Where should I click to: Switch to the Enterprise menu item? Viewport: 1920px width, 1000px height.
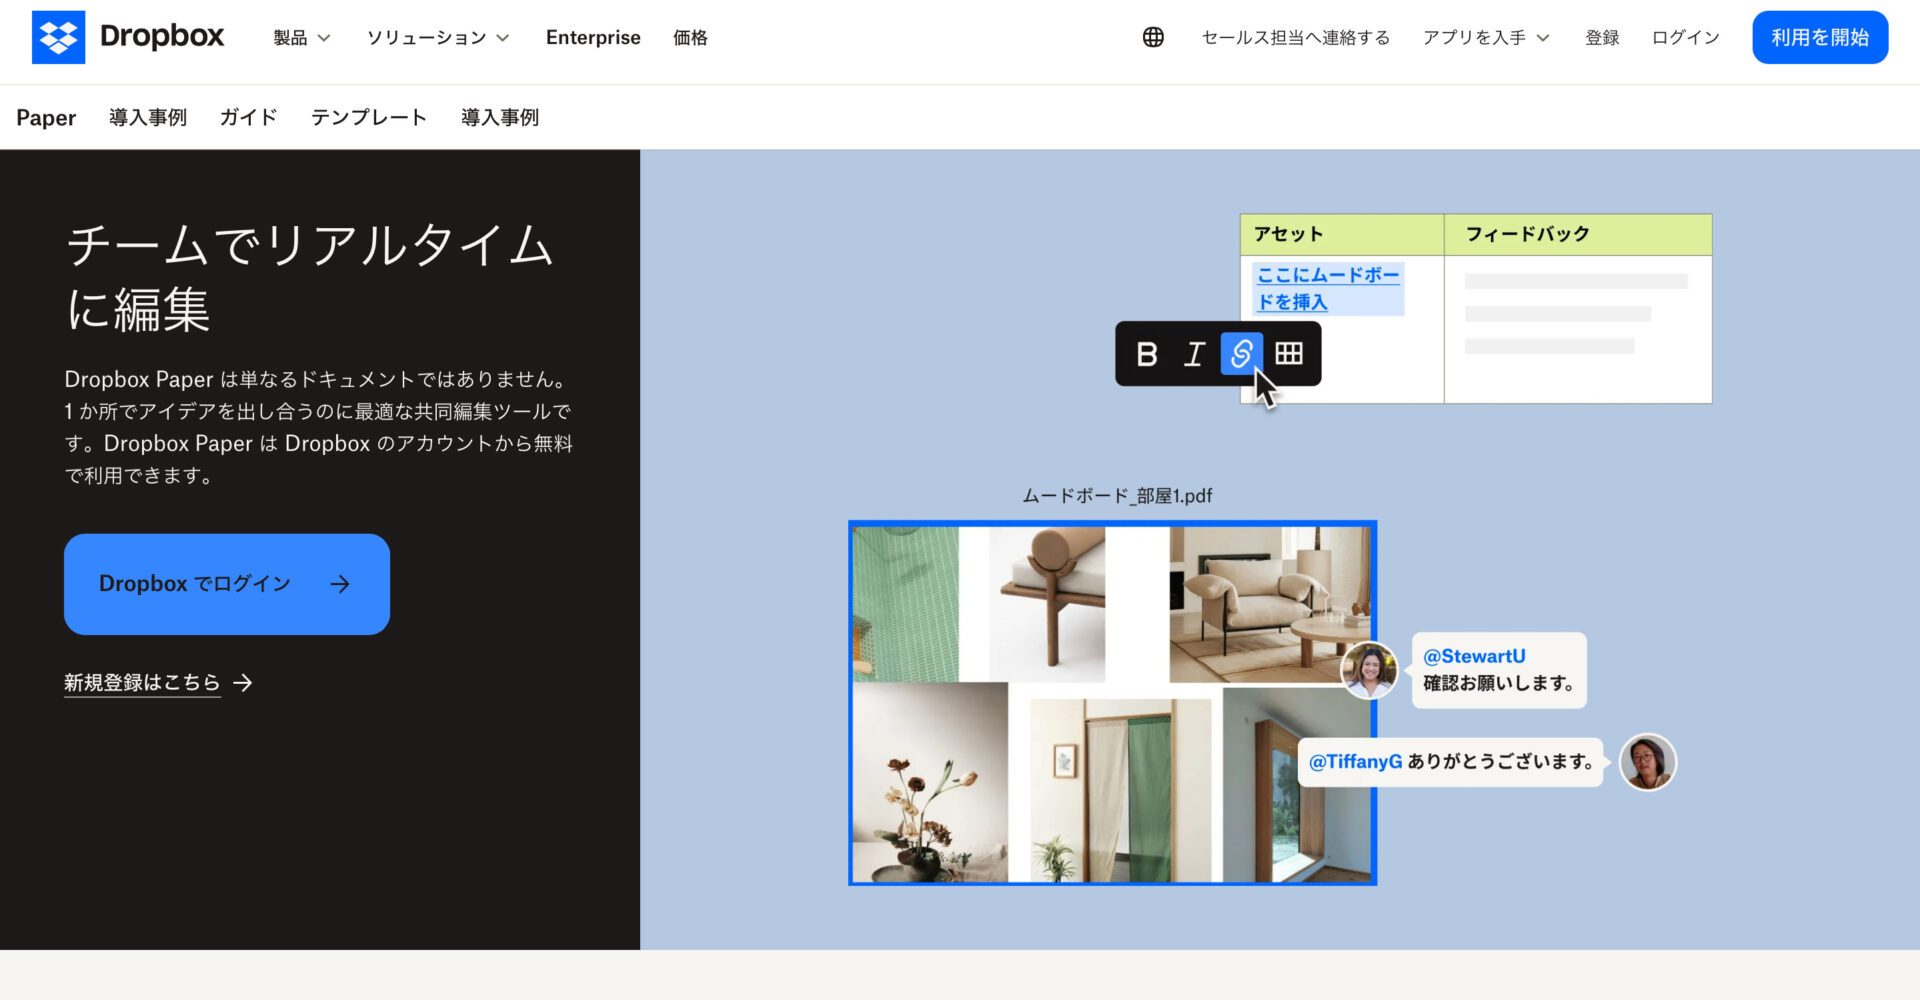[592, 37]
